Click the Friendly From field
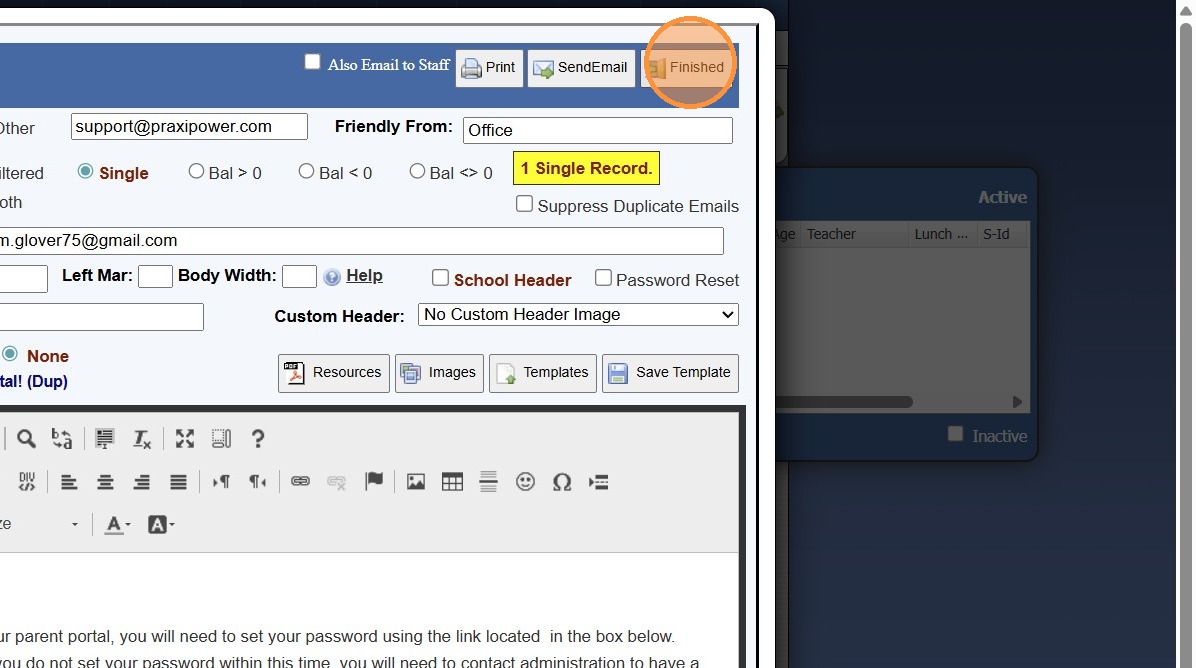Image resolution: width=1196 pixels, height=668 pixels. 598,130
